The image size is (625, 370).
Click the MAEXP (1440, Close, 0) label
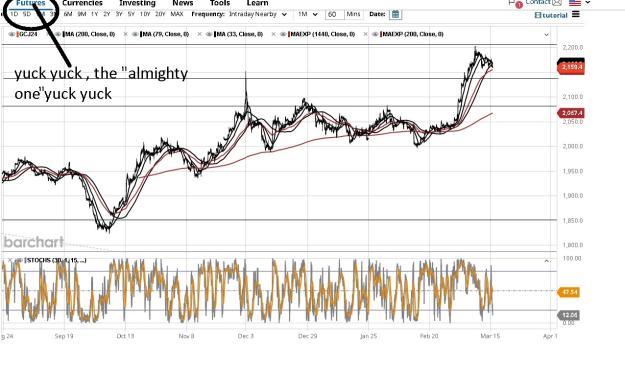pos(323,34)
